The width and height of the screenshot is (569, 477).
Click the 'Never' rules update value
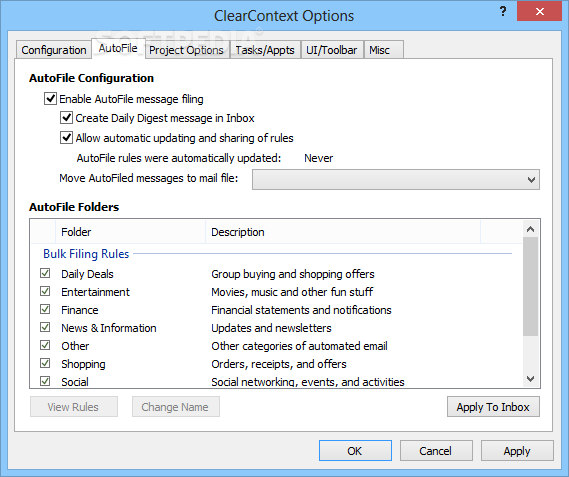318,158
